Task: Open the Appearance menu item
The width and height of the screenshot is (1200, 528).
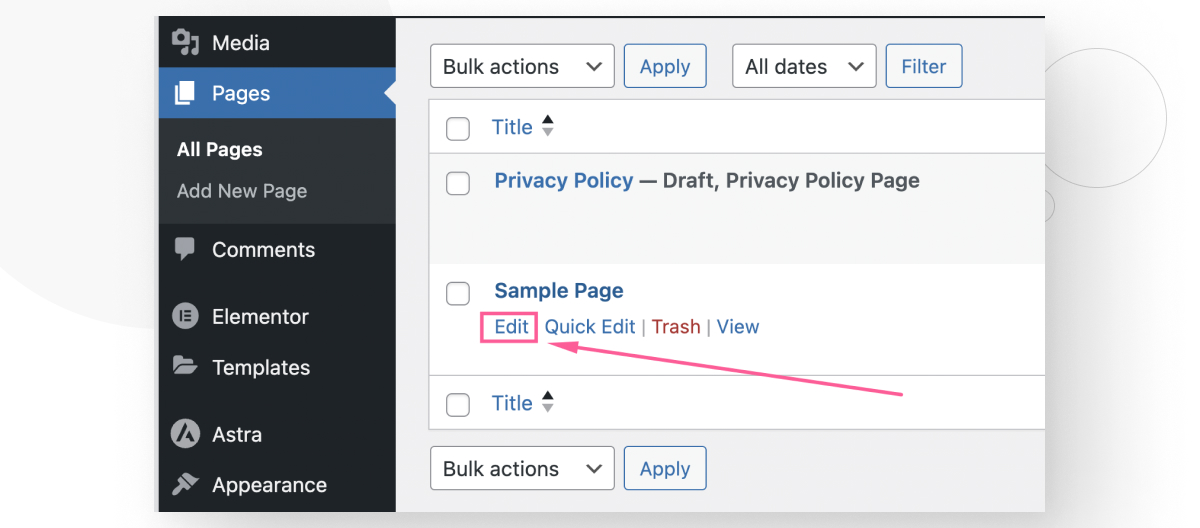Action: [x=277, y=485]
